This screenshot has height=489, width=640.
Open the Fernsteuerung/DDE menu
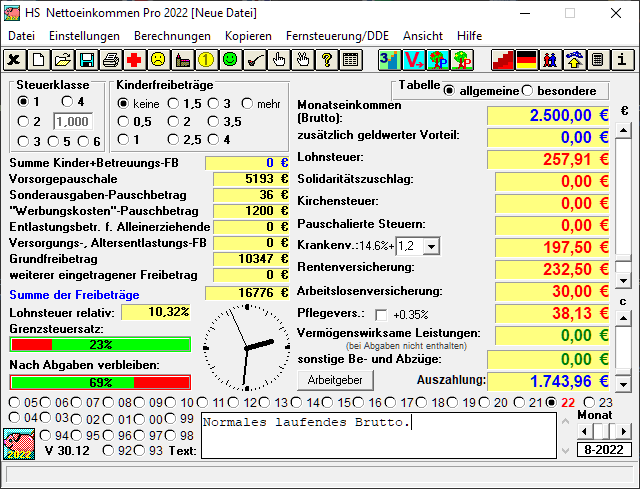pos(338,35)
